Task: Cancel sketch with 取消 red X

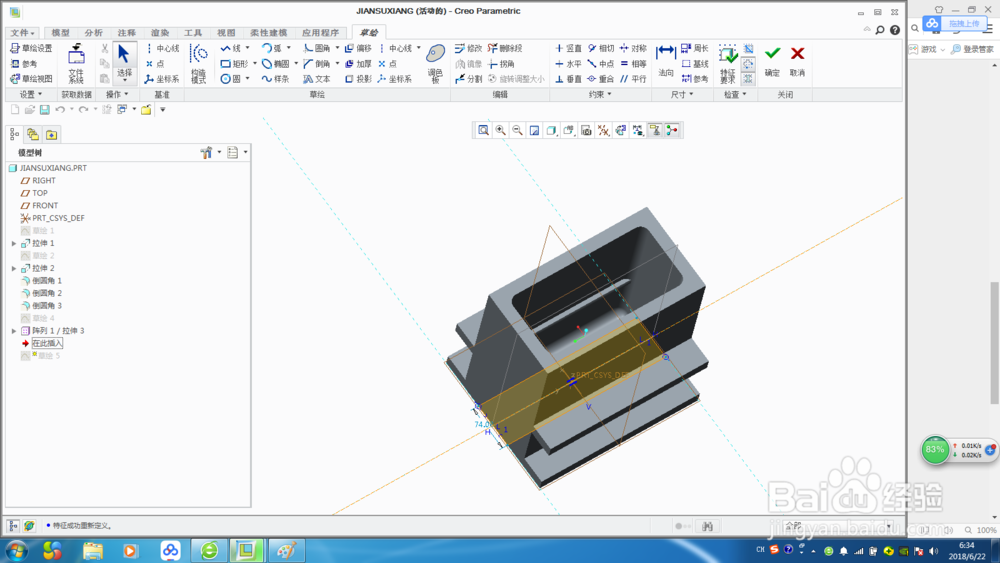Action: click(797, 61)
